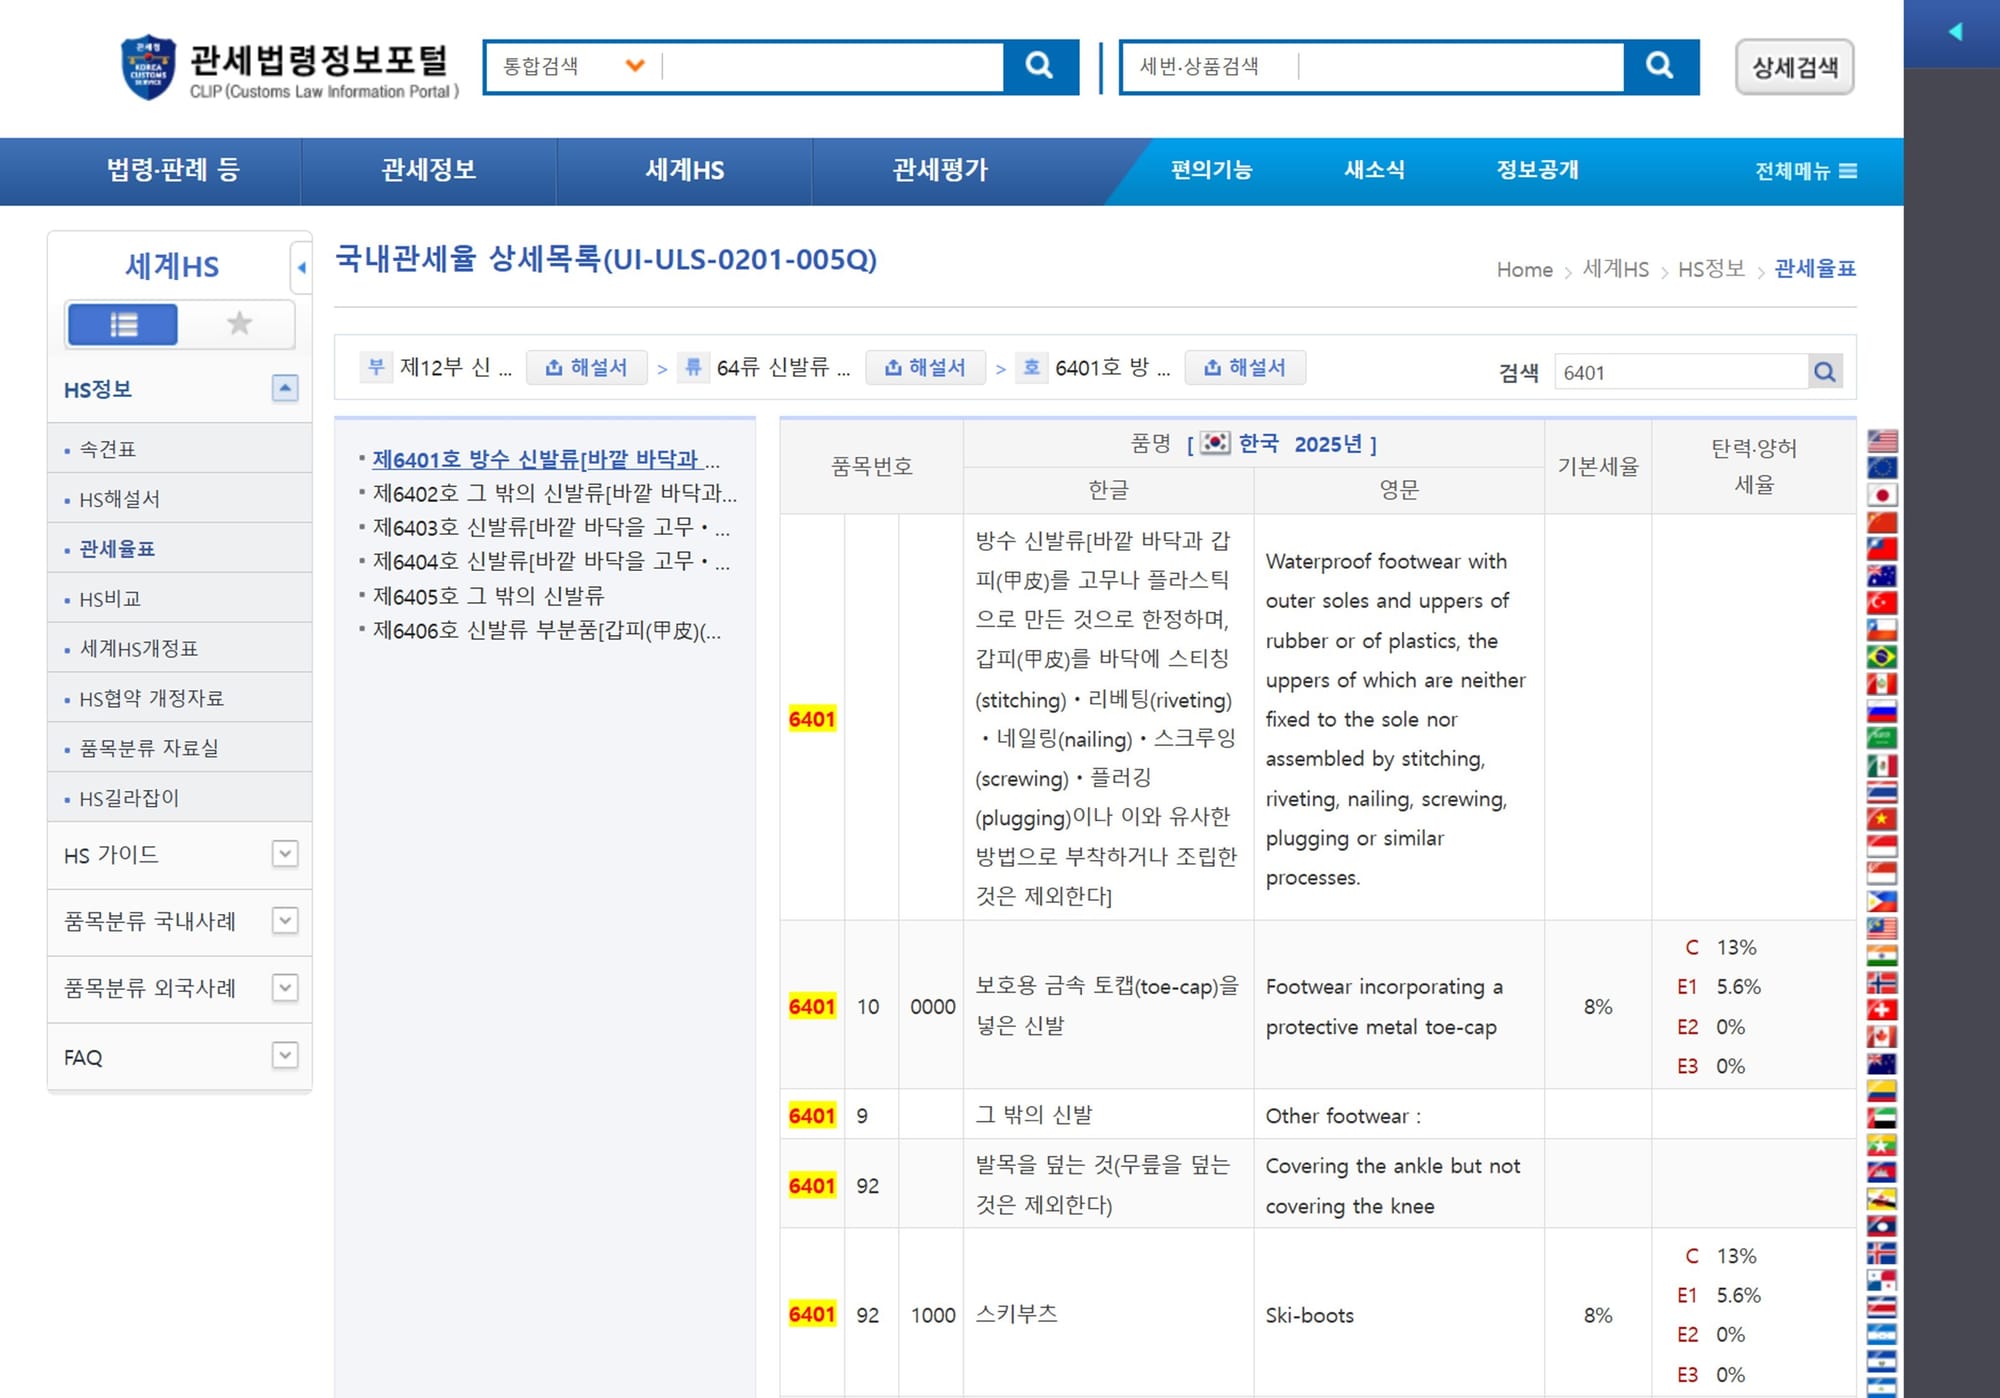Click the 상세검색 button
2000x1398 pixels.
pos(1794,67)
